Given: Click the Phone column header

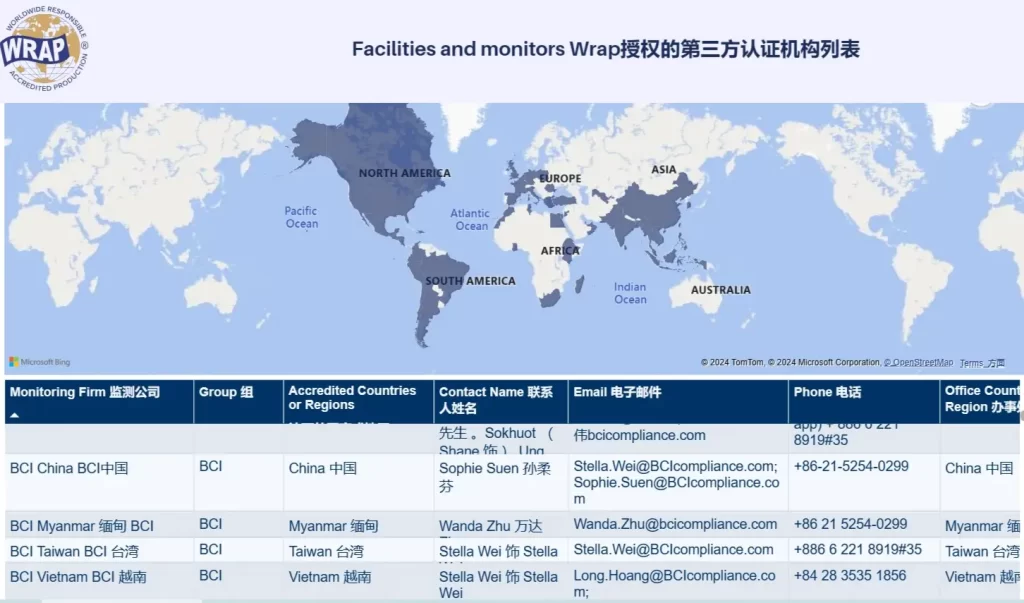Looking at the screenshot, I should pyautogui.click(x=827, y=392).
